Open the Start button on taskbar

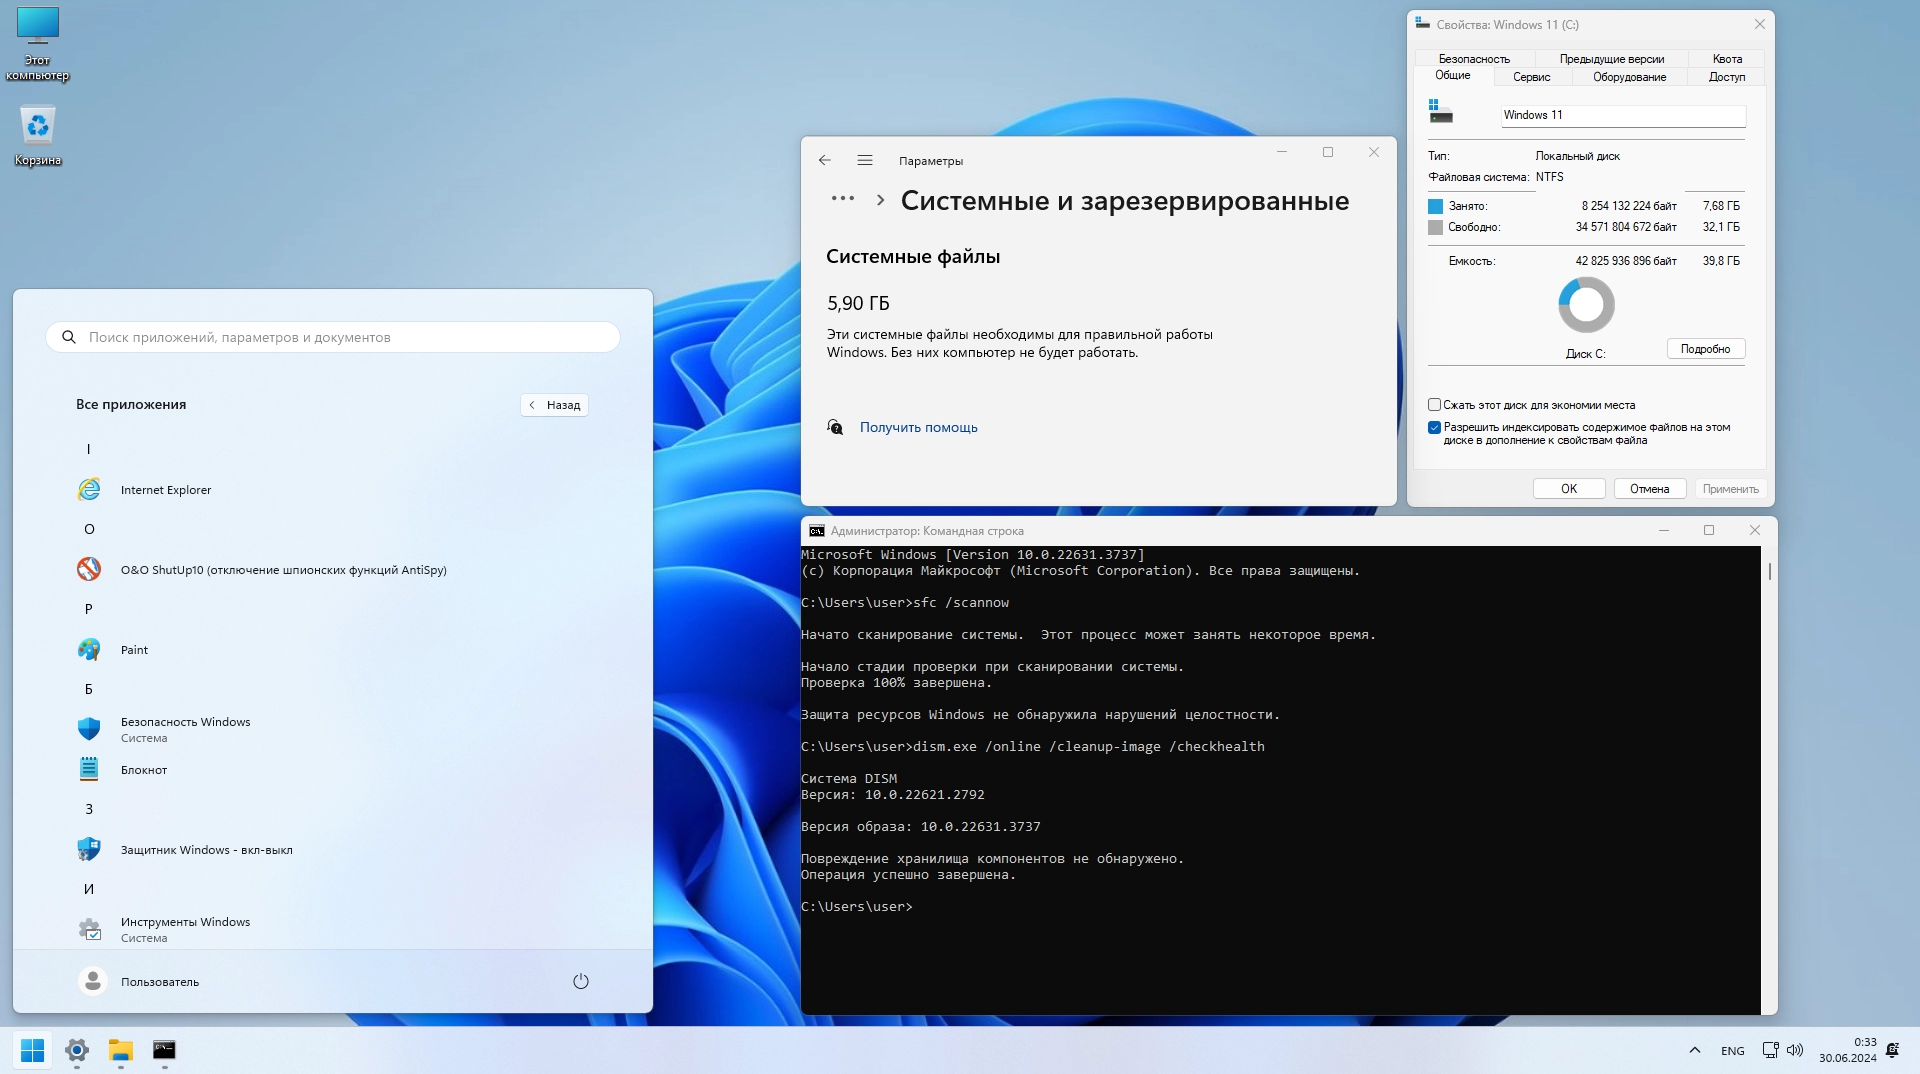(32, 1050)
